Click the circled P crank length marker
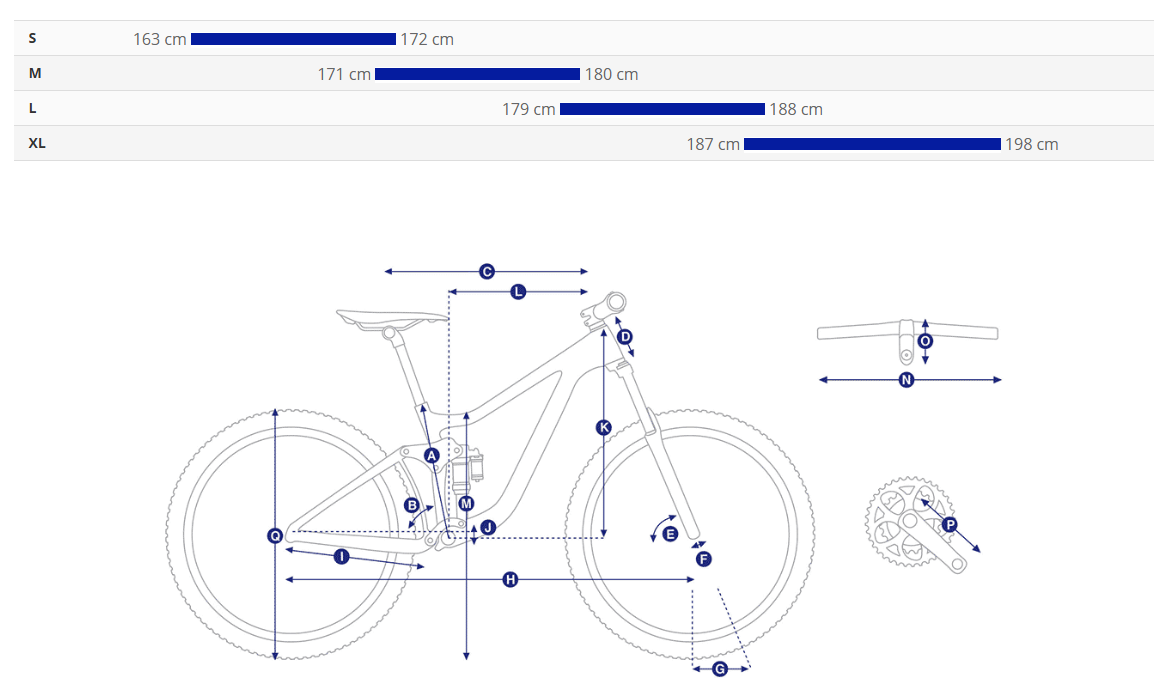The image size is (1167, 692). coord(950,525)
